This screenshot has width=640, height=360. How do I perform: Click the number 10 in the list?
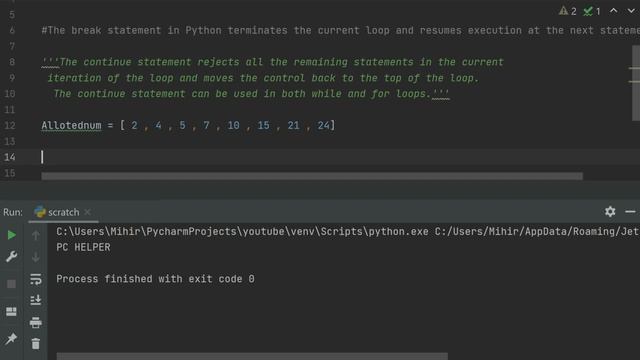click(233, 125)
